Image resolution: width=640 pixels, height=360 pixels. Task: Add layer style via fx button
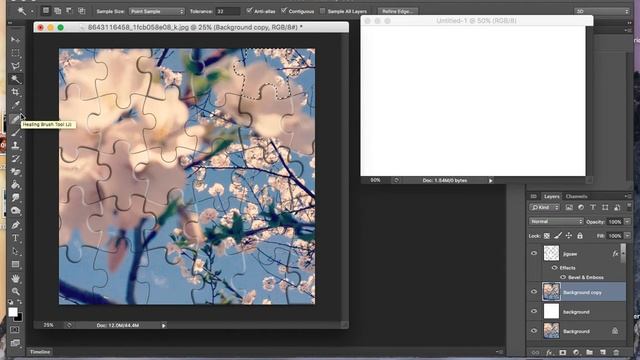click(x=549, y=352)
